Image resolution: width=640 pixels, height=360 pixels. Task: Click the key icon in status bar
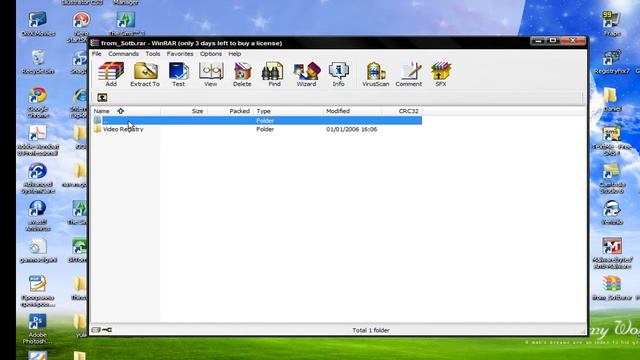coord(107,330)
